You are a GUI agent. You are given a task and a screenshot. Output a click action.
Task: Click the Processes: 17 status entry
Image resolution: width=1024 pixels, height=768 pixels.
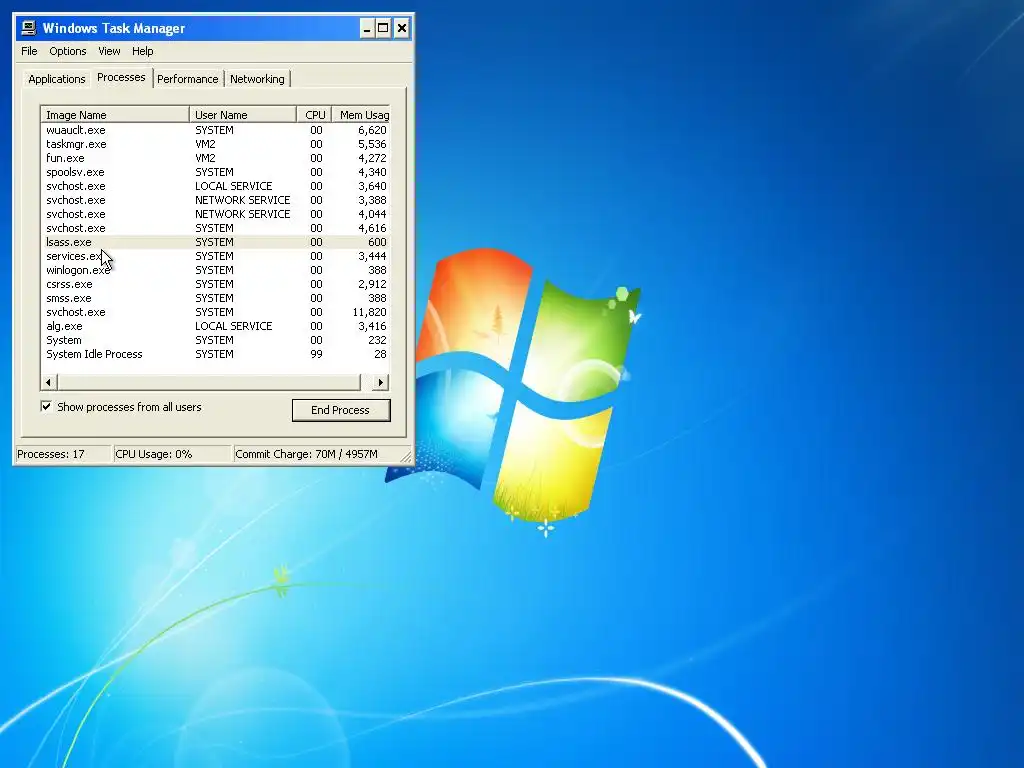[x=63, y=454]
